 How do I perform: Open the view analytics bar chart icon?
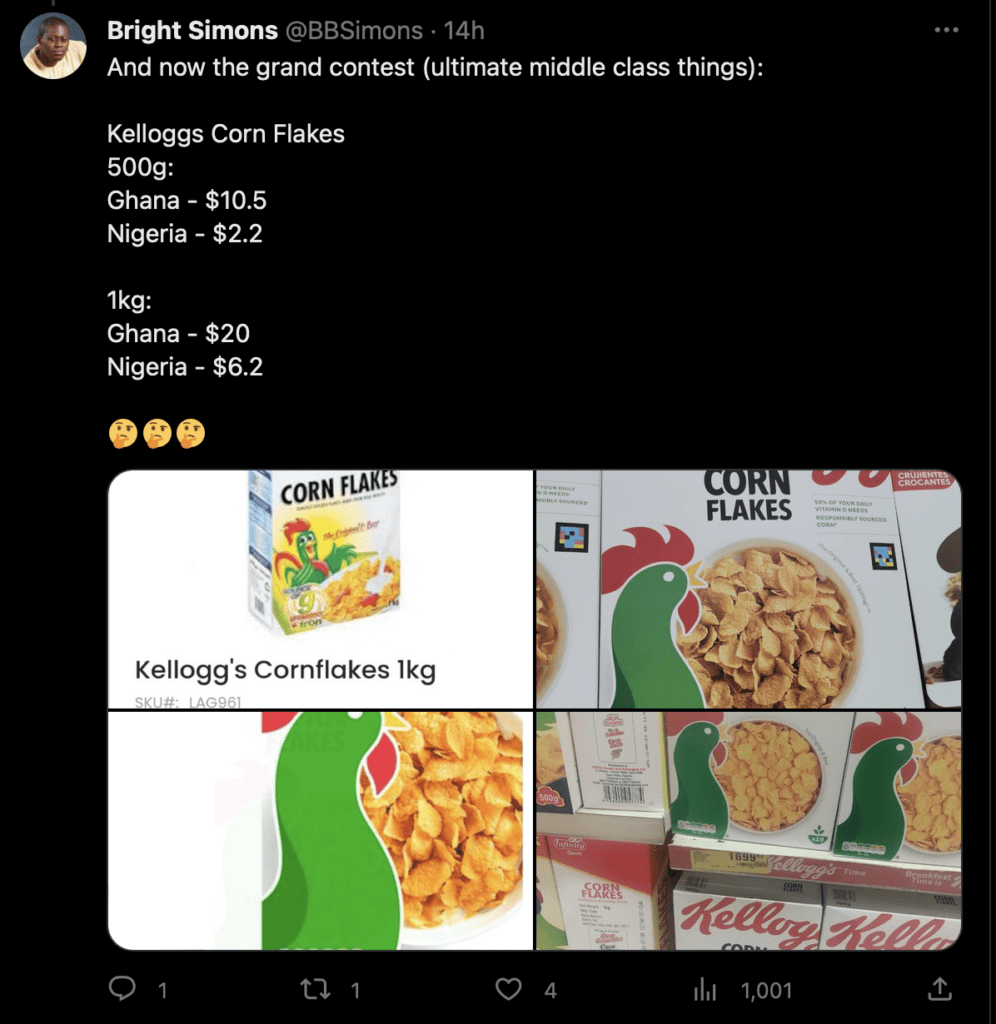pyautogui.click(x=705, y=990)
